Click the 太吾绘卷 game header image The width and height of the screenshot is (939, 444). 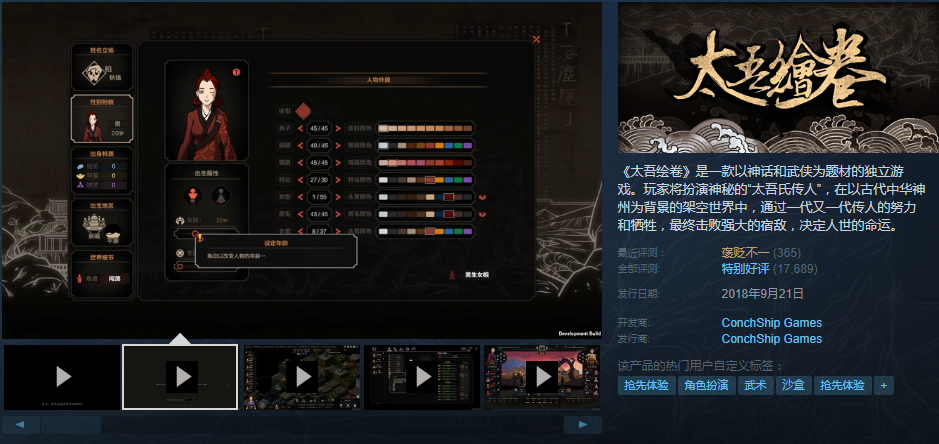tap(778, 78)
